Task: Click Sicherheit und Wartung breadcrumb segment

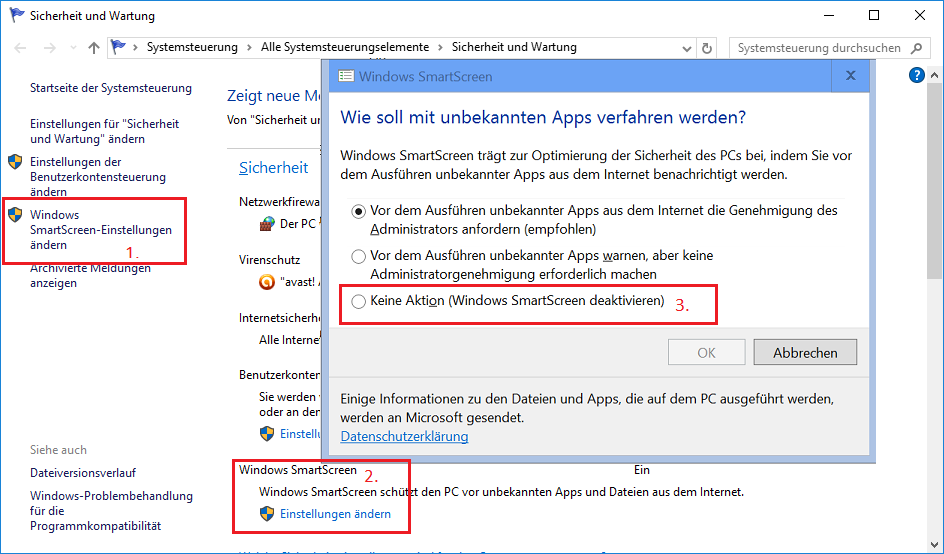Action: (514, 47)
